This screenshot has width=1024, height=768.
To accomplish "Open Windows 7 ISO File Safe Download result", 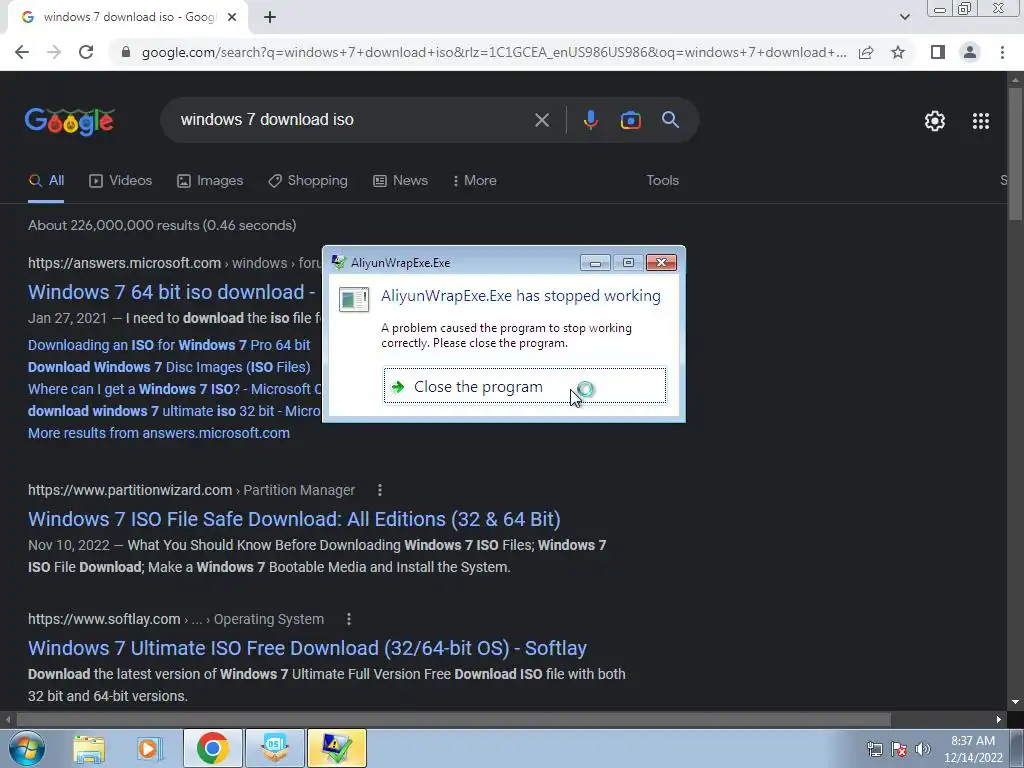I will point(294,519).
